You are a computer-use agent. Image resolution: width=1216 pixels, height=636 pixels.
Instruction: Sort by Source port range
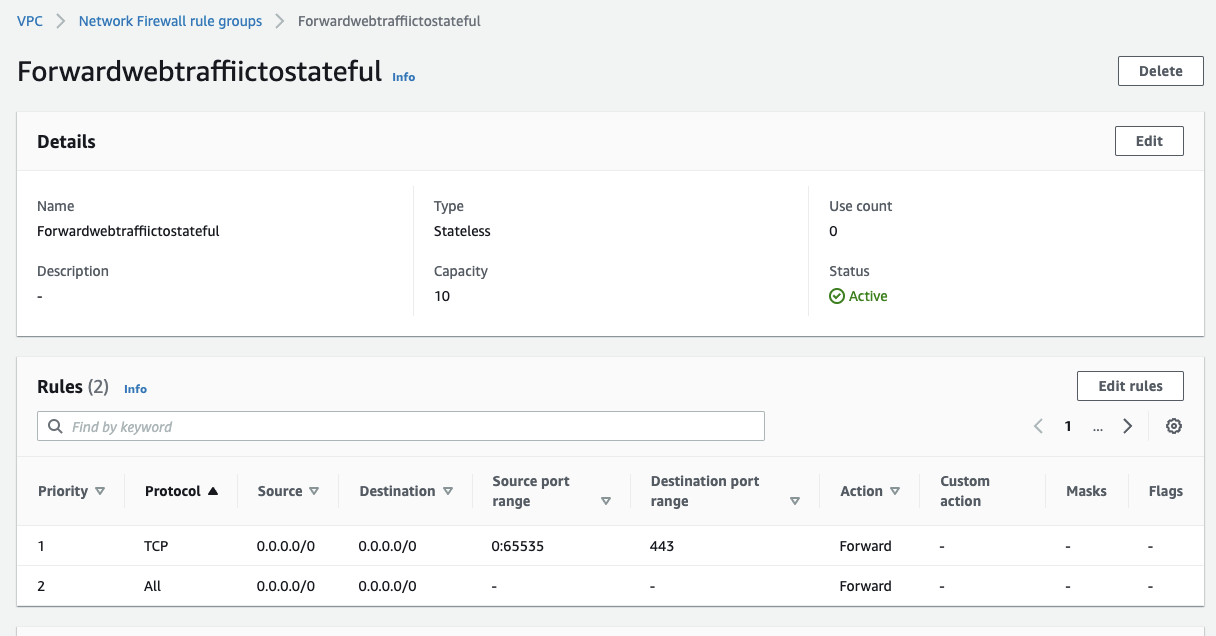[x=605, y=501]
